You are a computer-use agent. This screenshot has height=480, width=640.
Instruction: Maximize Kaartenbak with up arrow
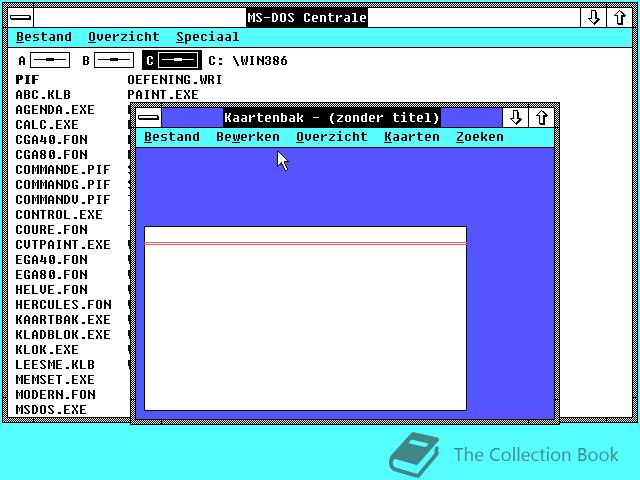coord(542,118)
